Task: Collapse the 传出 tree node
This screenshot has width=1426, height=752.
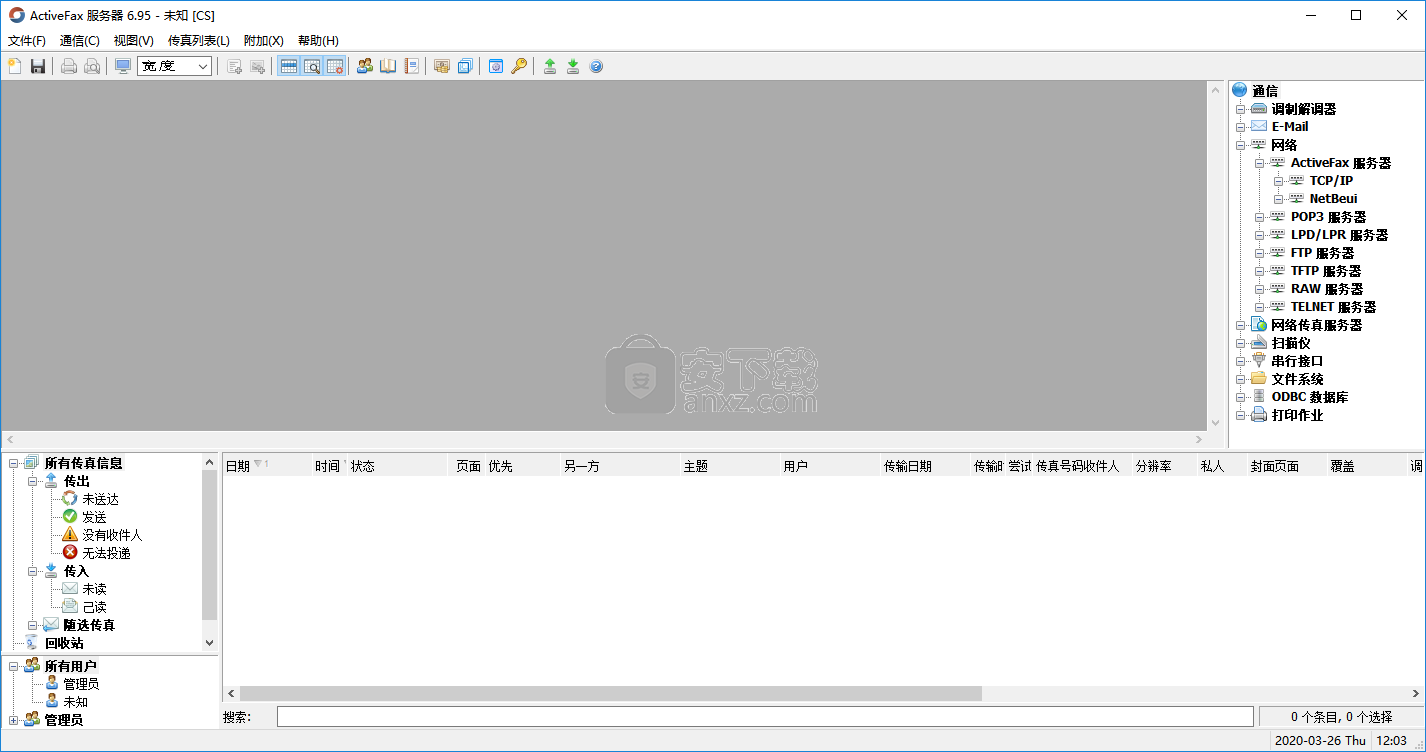Action: click(33, 481)
